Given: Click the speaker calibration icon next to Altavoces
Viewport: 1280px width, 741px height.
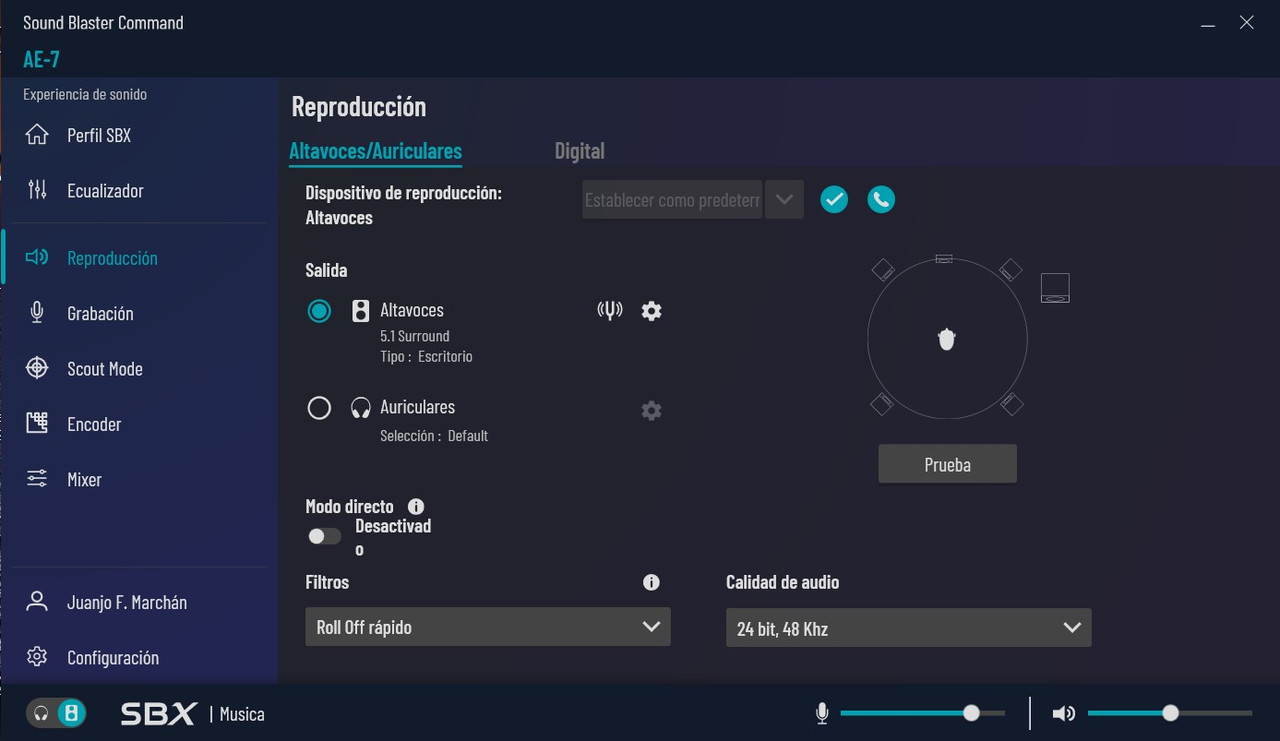Looking at the screenshot, I should 609,311.
